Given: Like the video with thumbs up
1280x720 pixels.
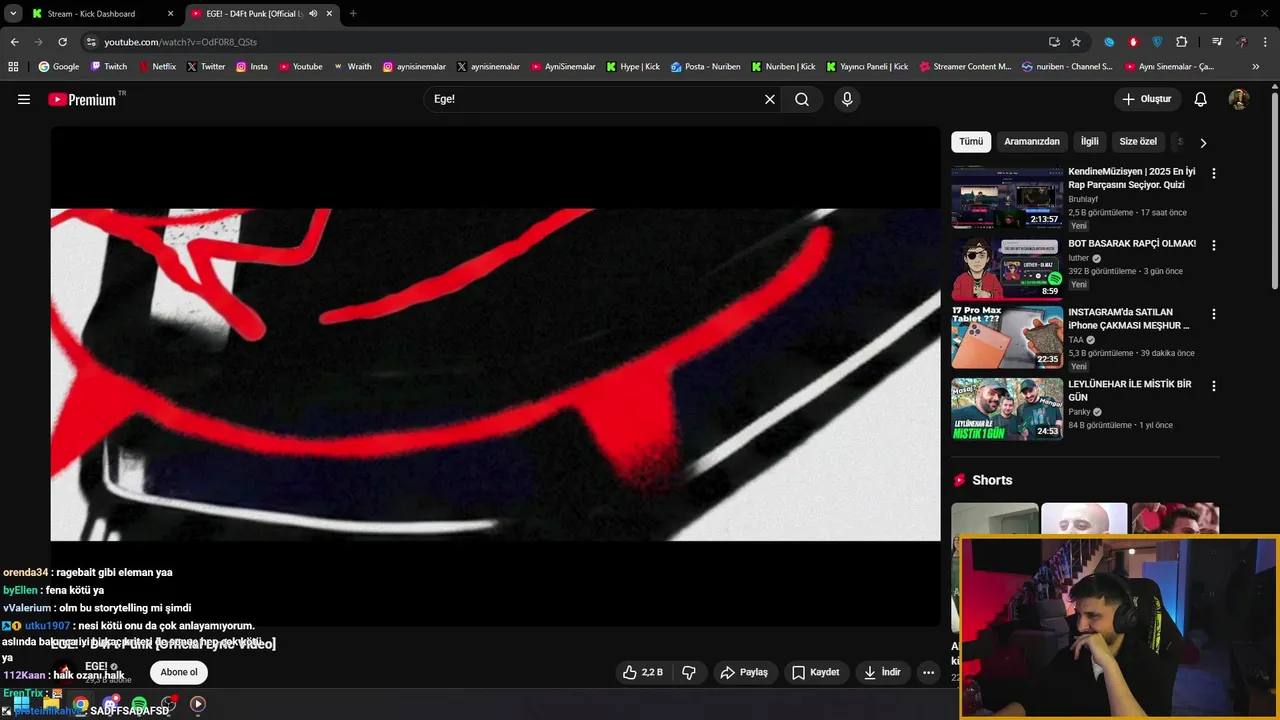Looking at the screenshot, I should coord(643,672).
